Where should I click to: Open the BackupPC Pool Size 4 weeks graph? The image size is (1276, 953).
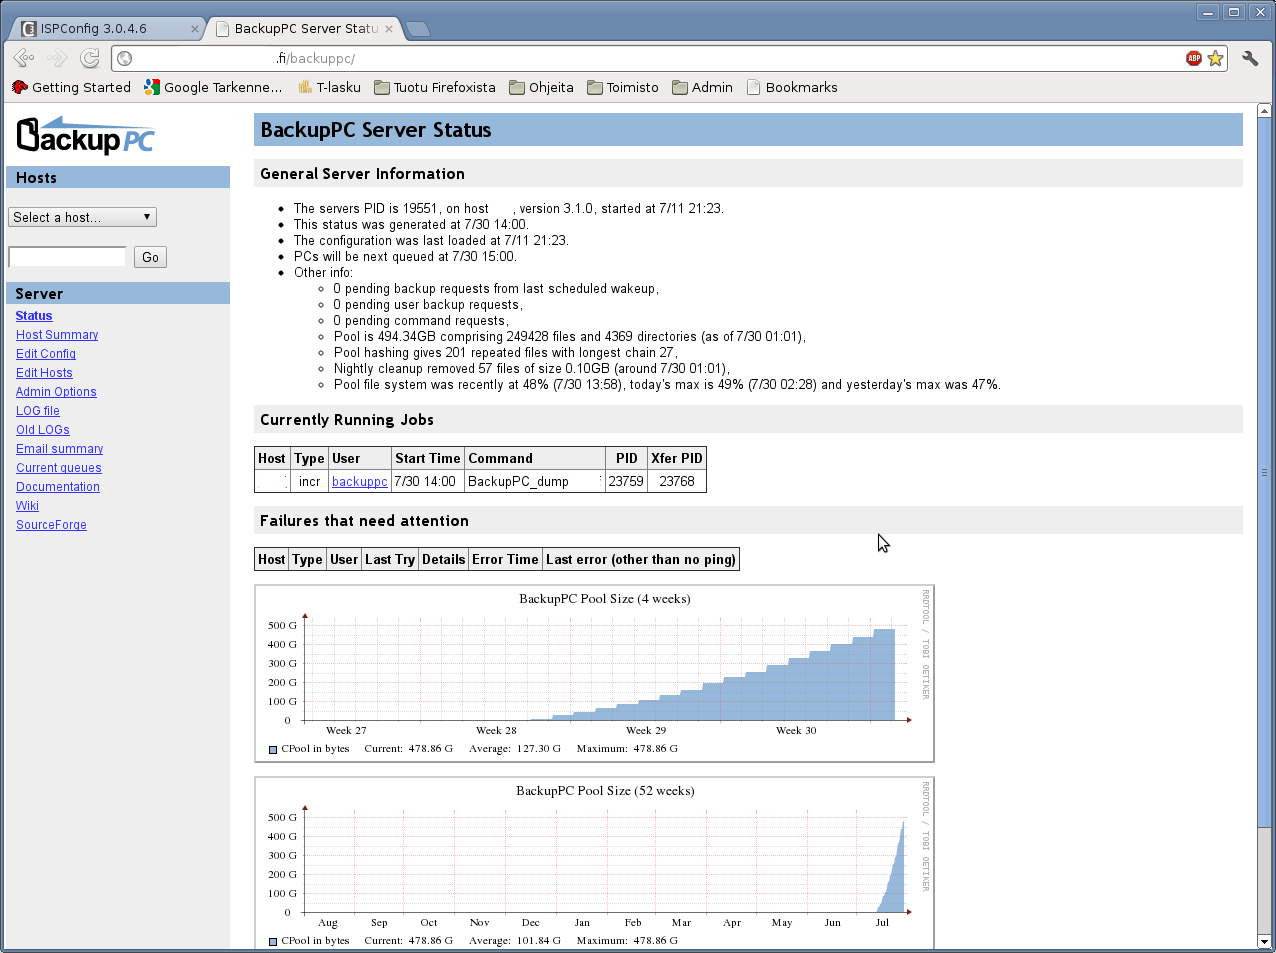[594, 673]
